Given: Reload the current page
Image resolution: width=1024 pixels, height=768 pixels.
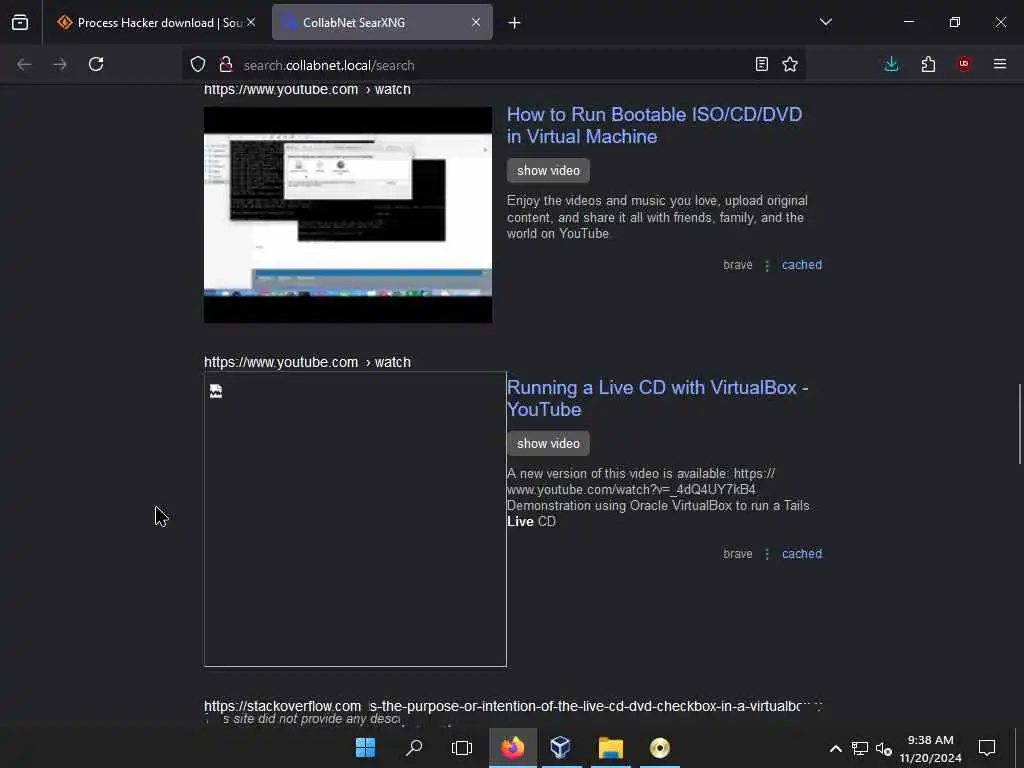Looking at the screenshot, I should 96,64.
